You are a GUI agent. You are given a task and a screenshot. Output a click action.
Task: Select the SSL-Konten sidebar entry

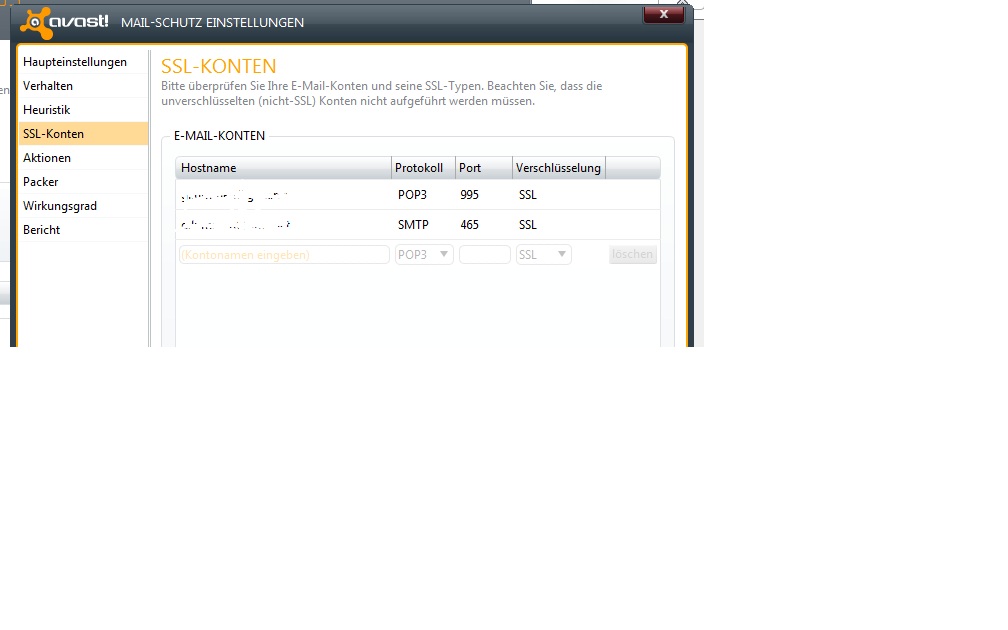tap(83, 134)
